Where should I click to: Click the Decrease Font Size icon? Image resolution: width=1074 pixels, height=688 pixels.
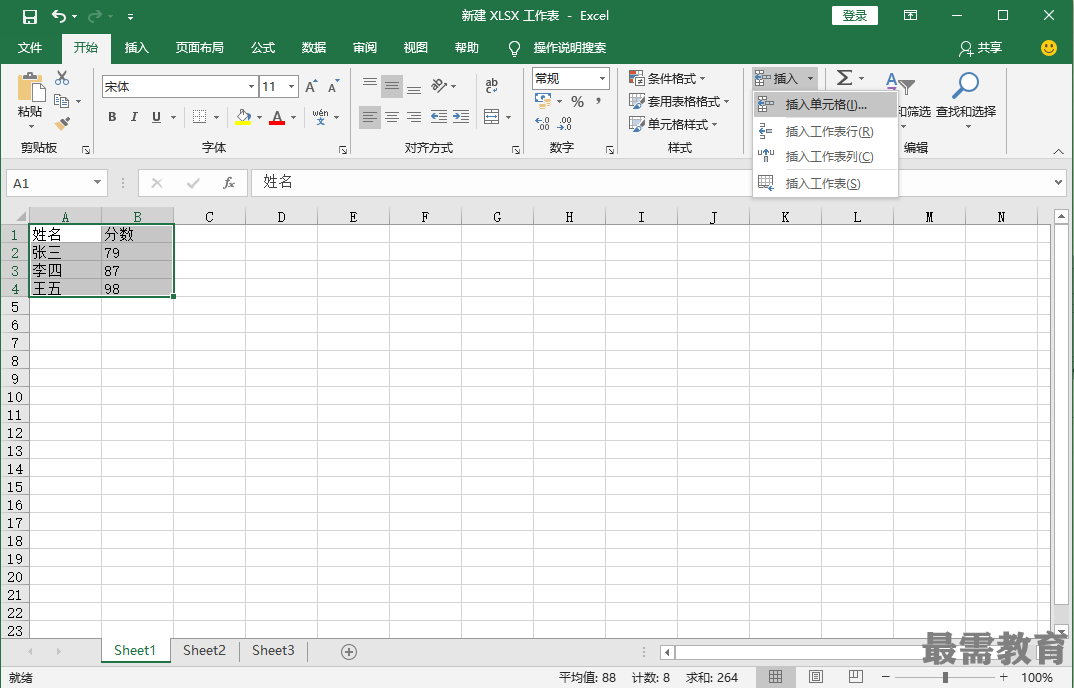pyautogui.click(x=334, y=86)
